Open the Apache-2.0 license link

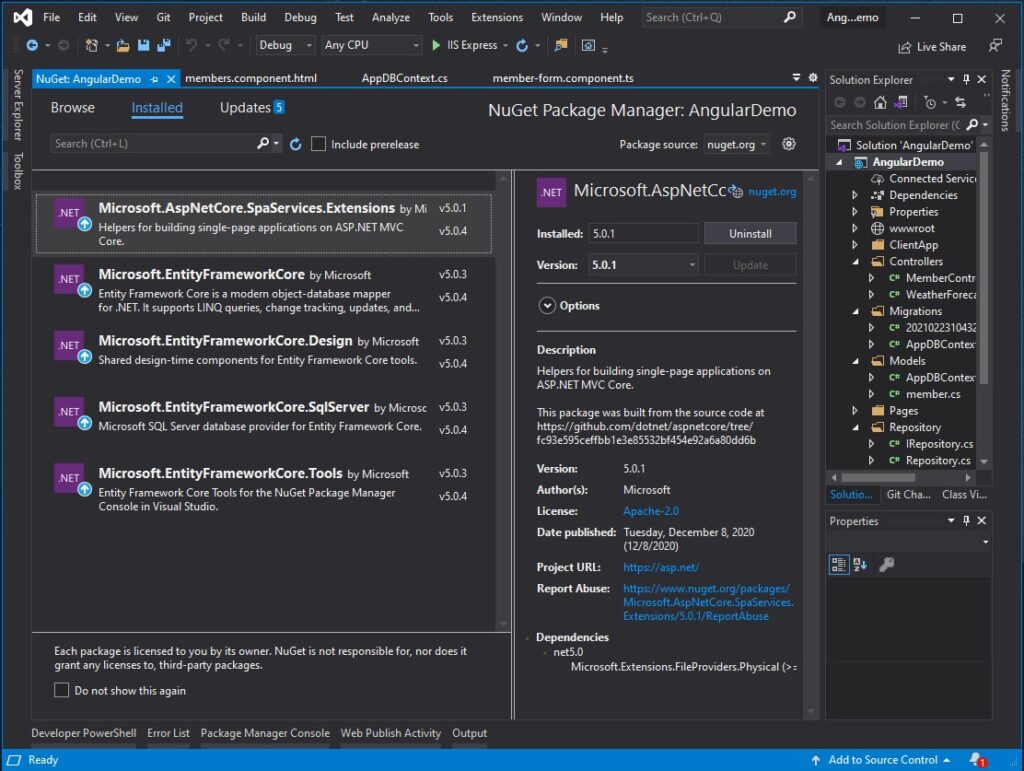coord(650,511)
